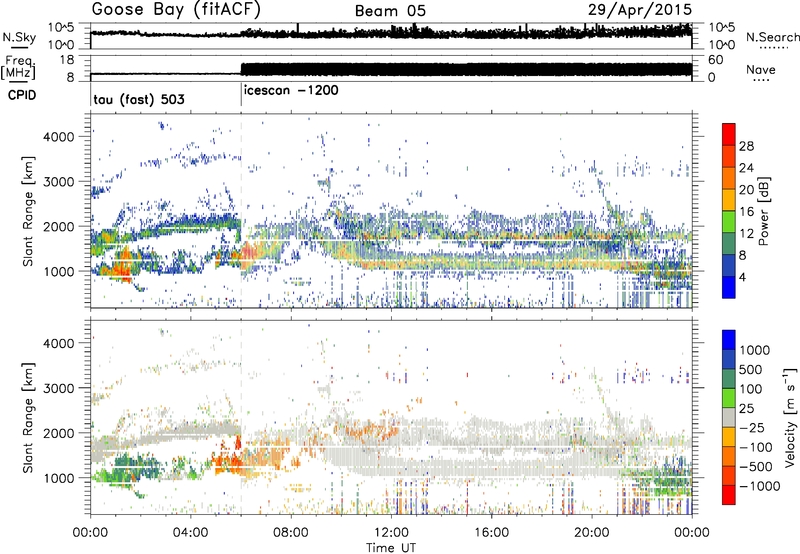The image size is (800, 554).
Task: Click the 'Freq. [MHz]' axis label
Action: (18, 67)
